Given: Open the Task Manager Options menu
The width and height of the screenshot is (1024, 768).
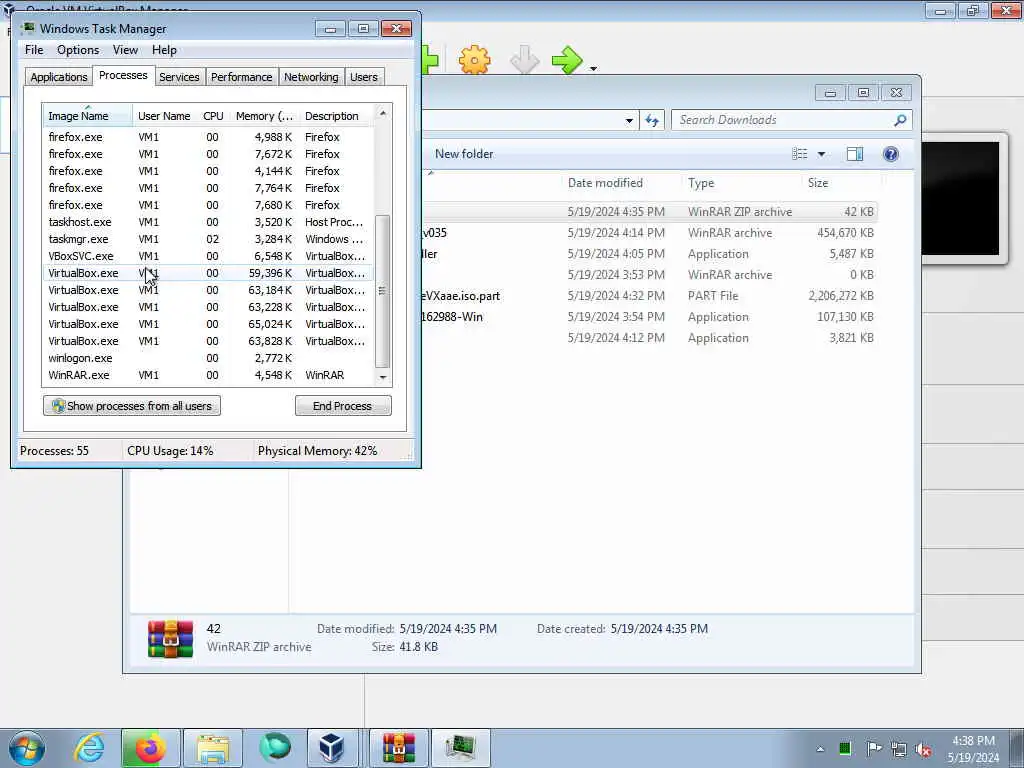Looking at the screenshot, I should pyautogui.click(x=78, y=50).
